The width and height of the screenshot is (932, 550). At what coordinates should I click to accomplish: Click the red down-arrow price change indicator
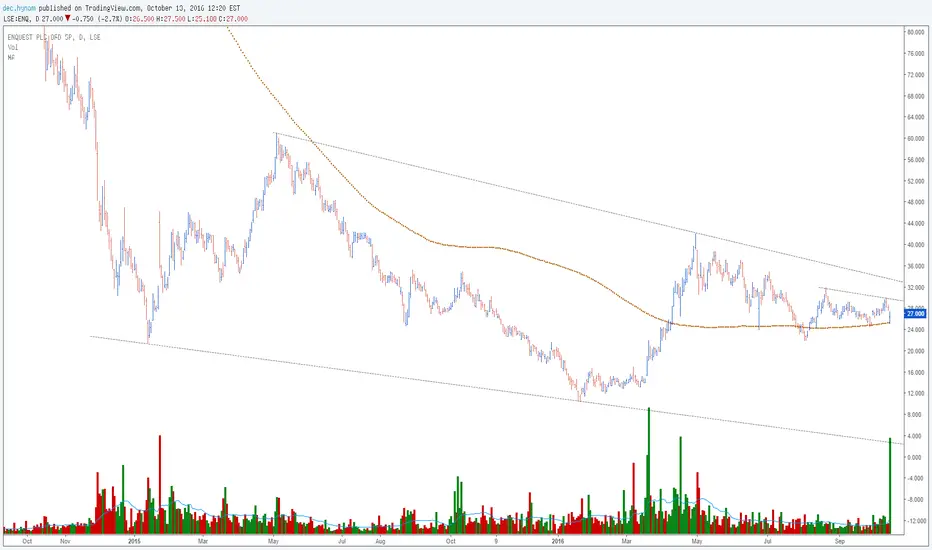(68, 18)
